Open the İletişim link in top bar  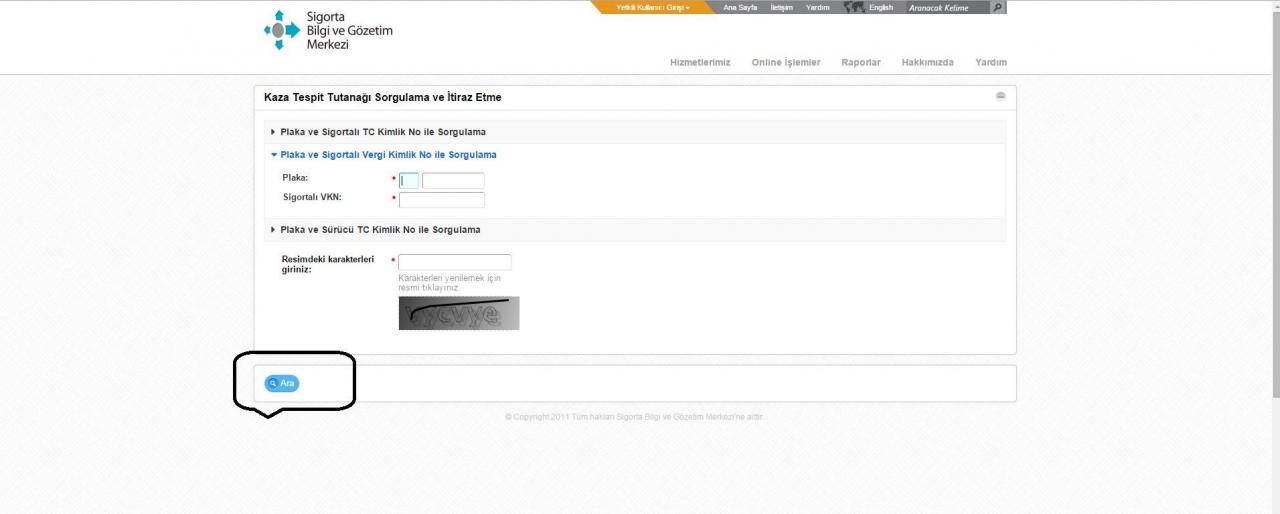click(x=781, y=7)
